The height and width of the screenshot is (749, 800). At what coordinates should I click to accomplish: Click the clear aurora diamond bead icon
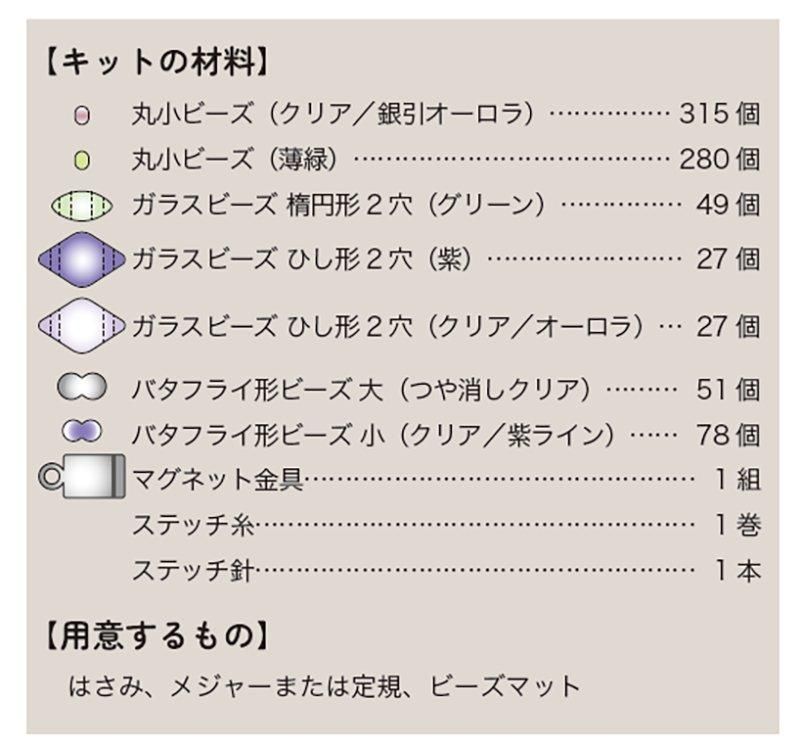pos(81,325)
